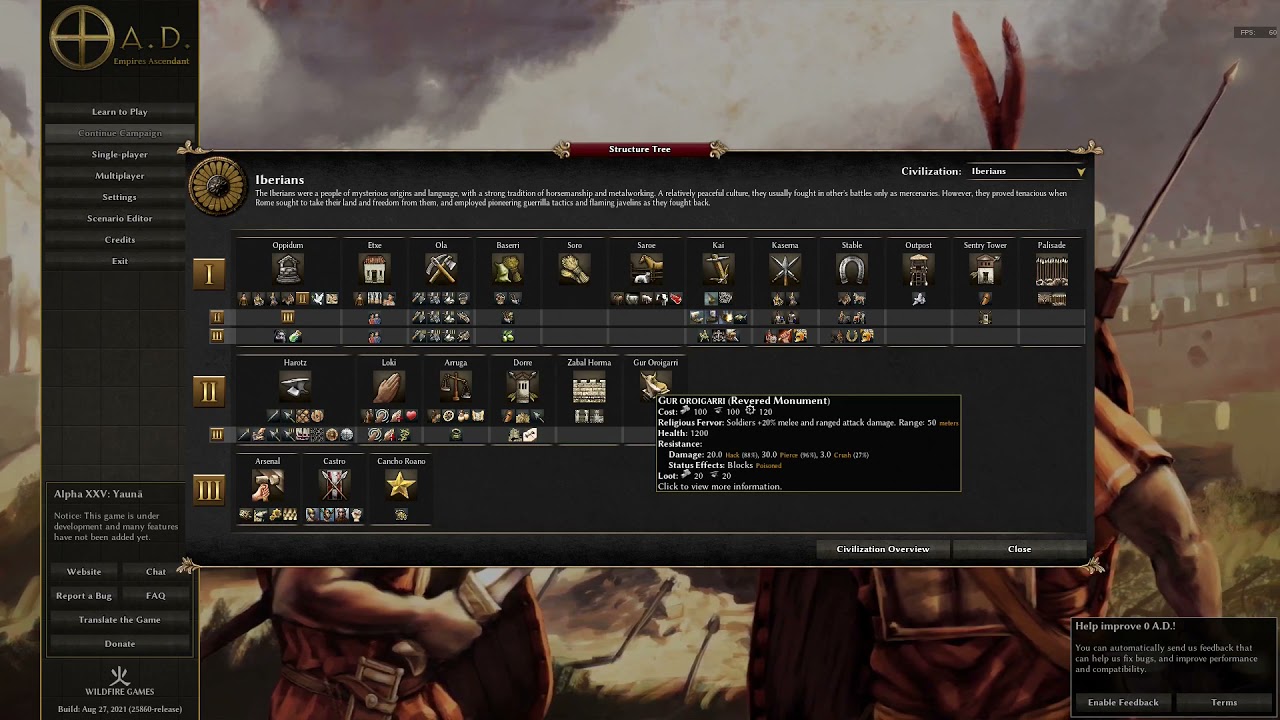Click Translate the Game
Viewport: 1280px width, 720px height.
point(120,620)
